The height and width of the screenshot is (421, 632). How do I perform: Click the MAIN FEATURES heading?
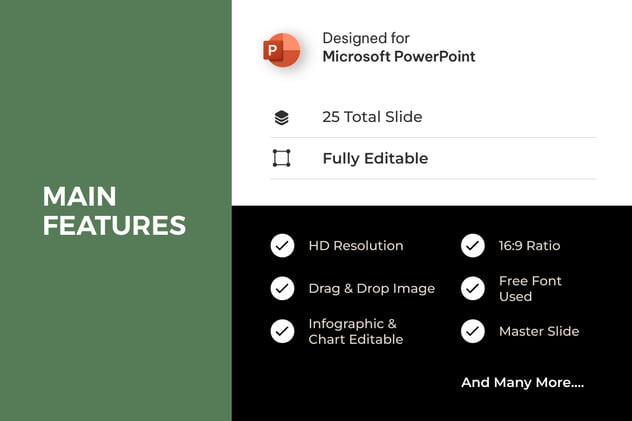pyautogui.click(x=114, y=211)
